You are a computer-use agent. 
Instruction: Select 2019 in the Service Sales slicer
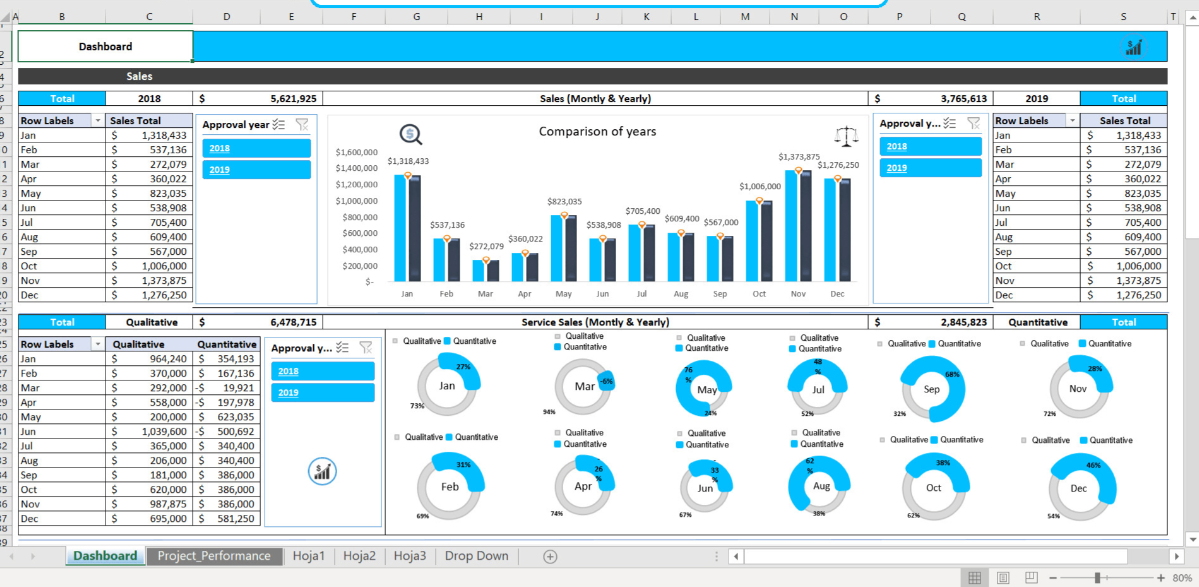click(x=322, y=392)
